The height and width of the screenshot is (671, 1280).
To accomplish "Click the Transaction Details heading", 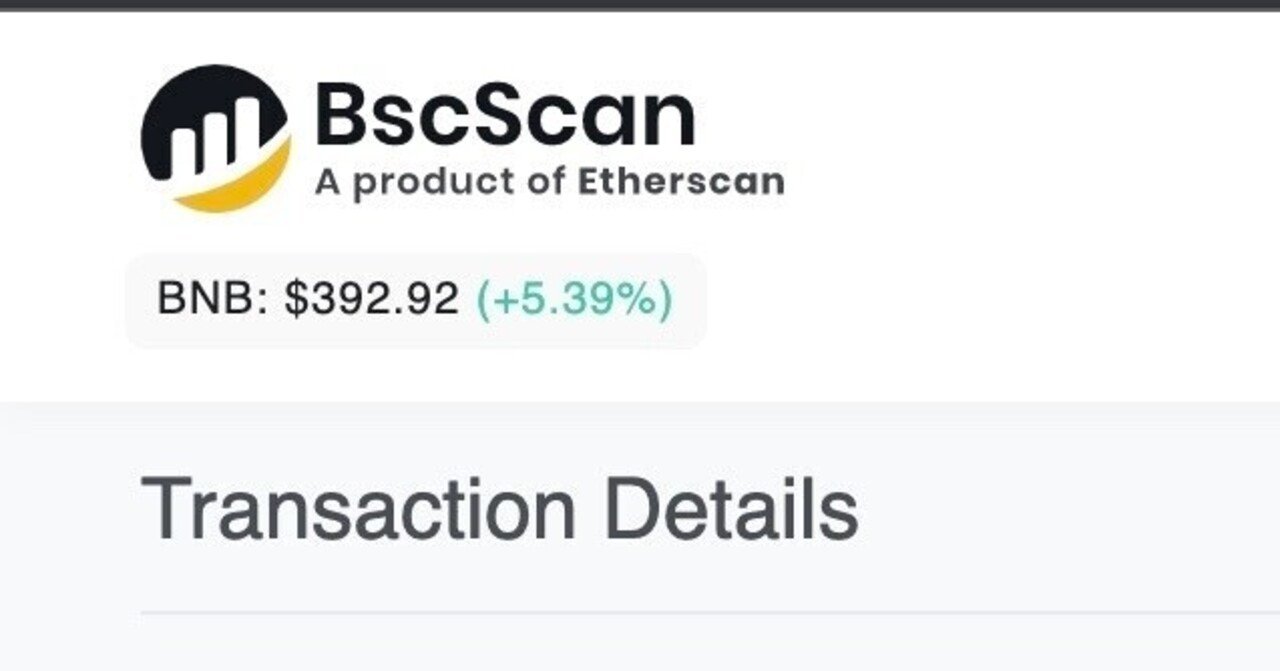I will pyautogui.click(x=499, y=510).
